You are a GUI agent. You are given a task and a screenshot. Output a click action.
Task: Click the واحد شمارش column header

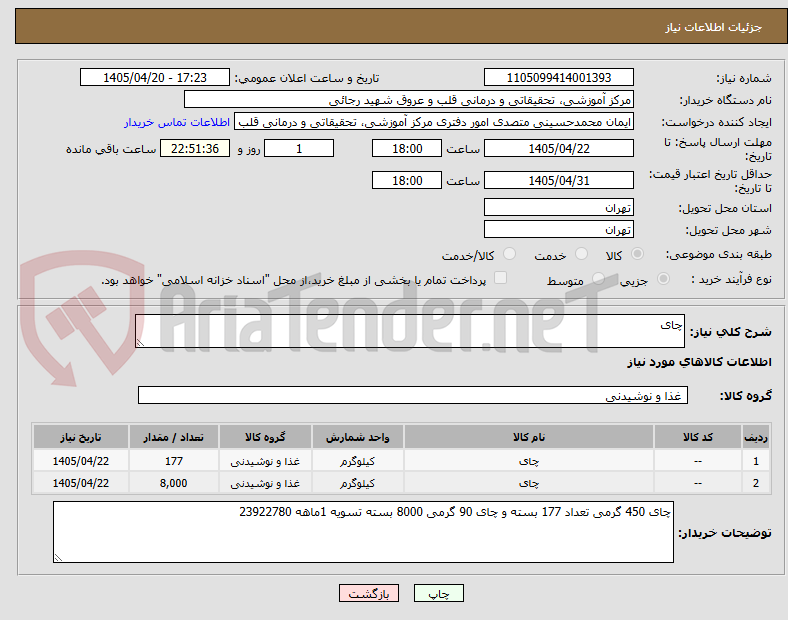pos(357,437)
